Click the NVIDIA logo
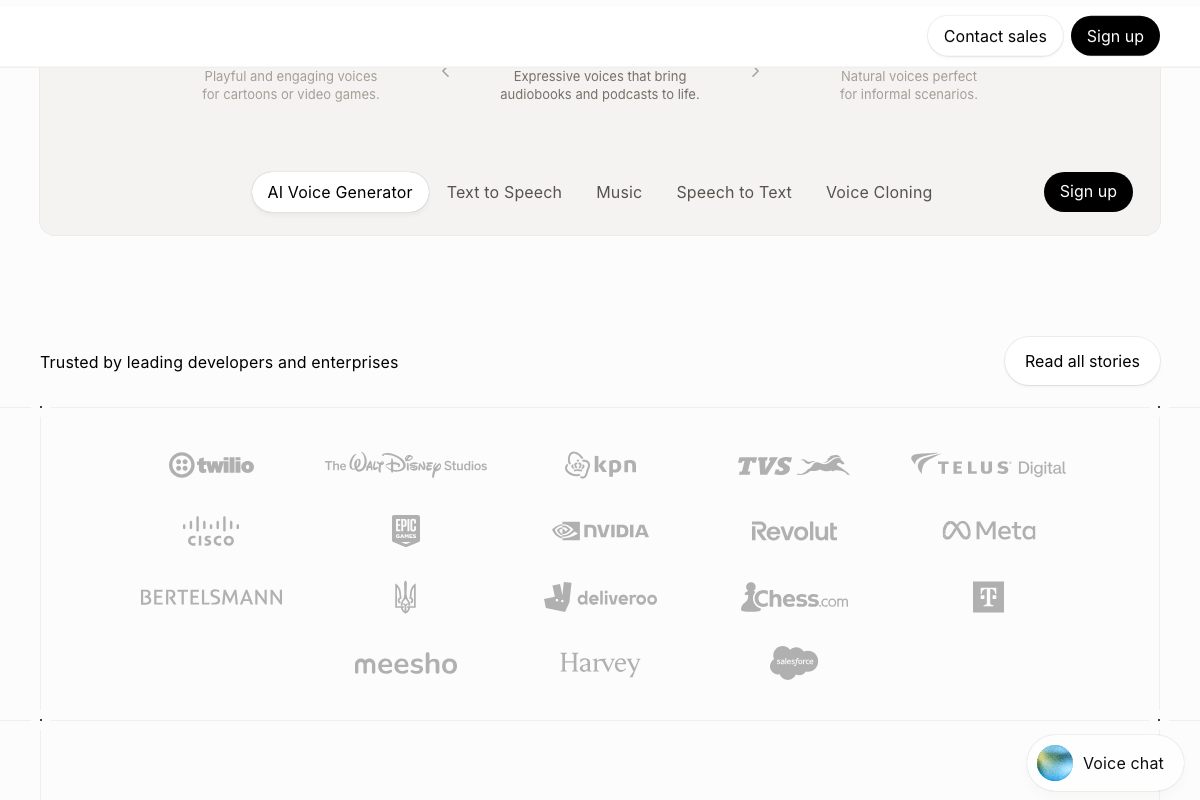 (600, 531)
